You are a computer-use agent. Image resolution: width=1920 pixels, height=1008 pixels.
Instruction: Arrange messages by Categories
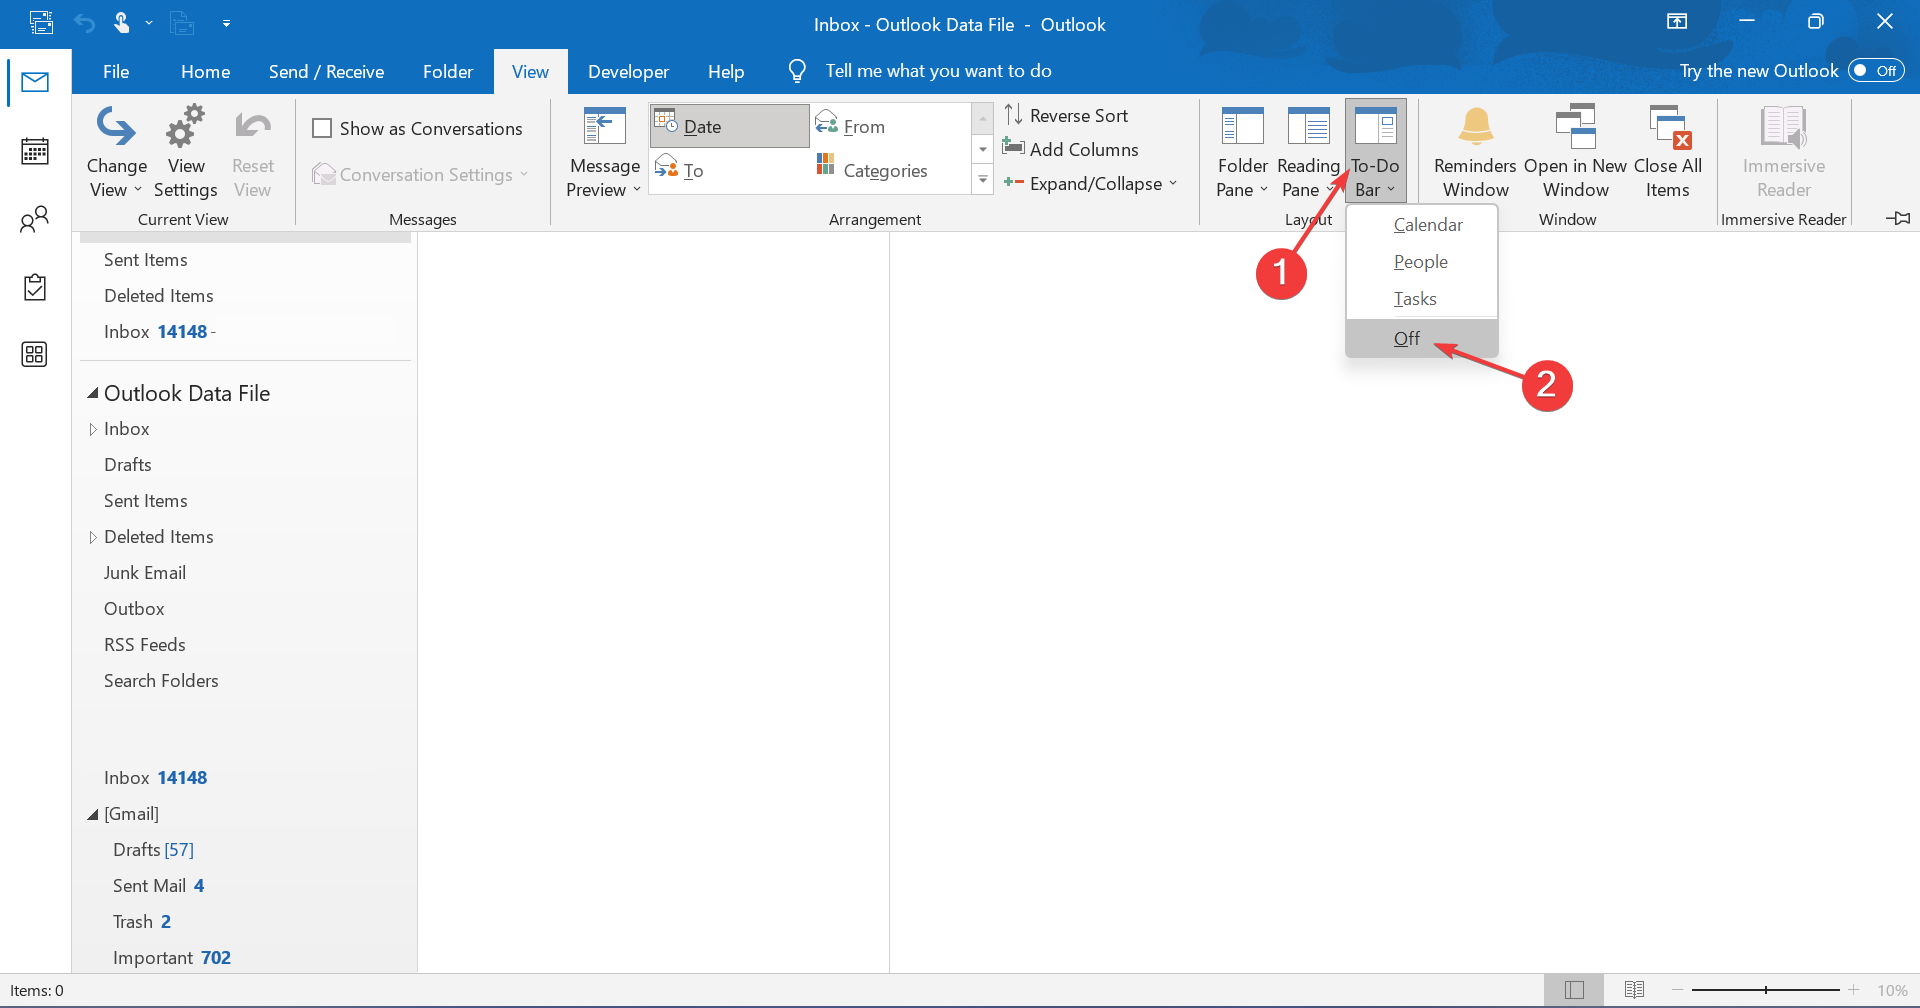[x=890, y=170]
